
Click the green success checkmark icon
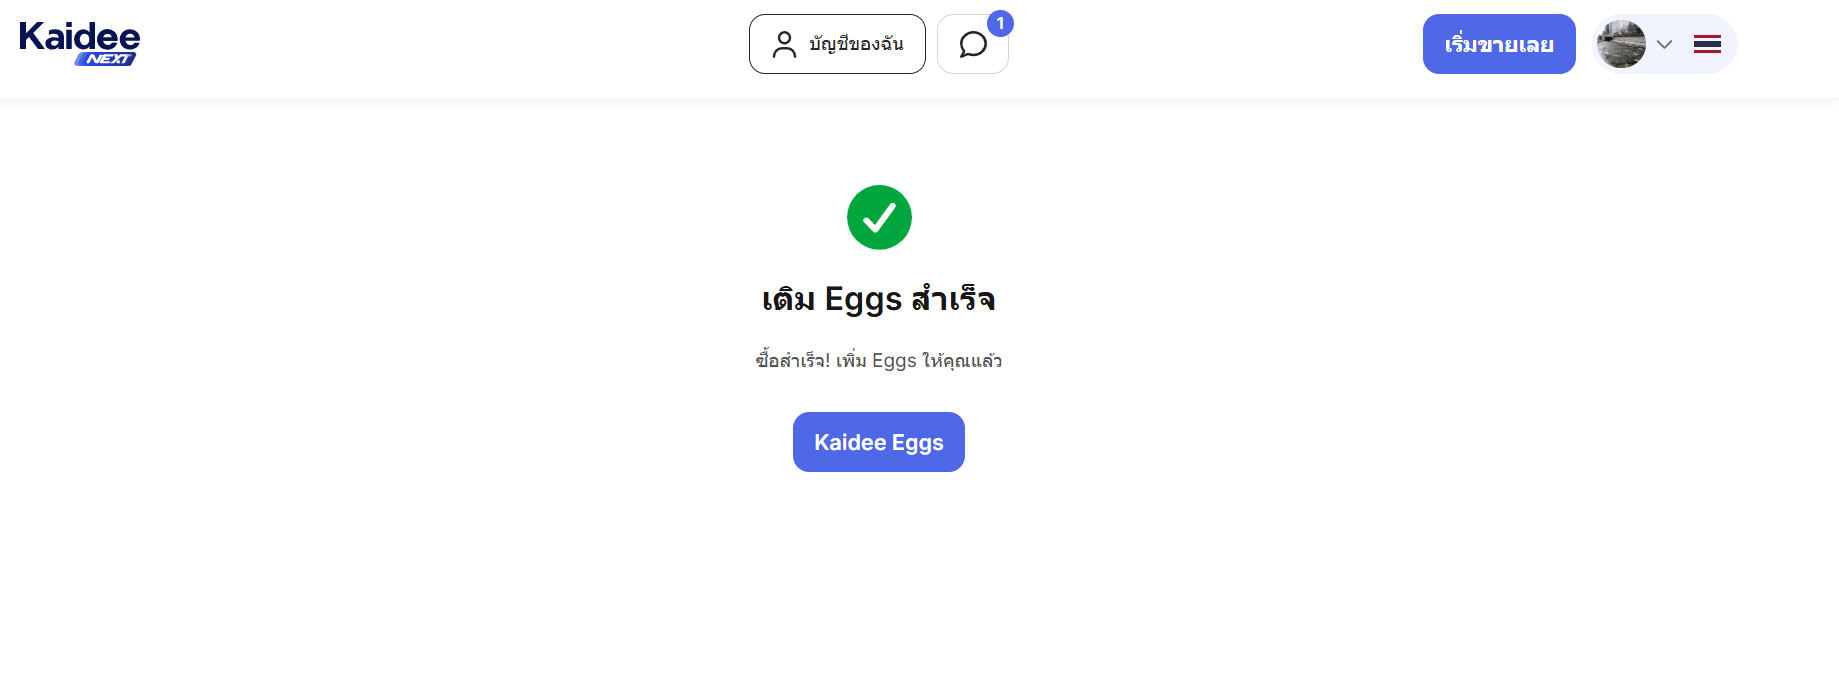pyautogui.click(x=879, y=217)
